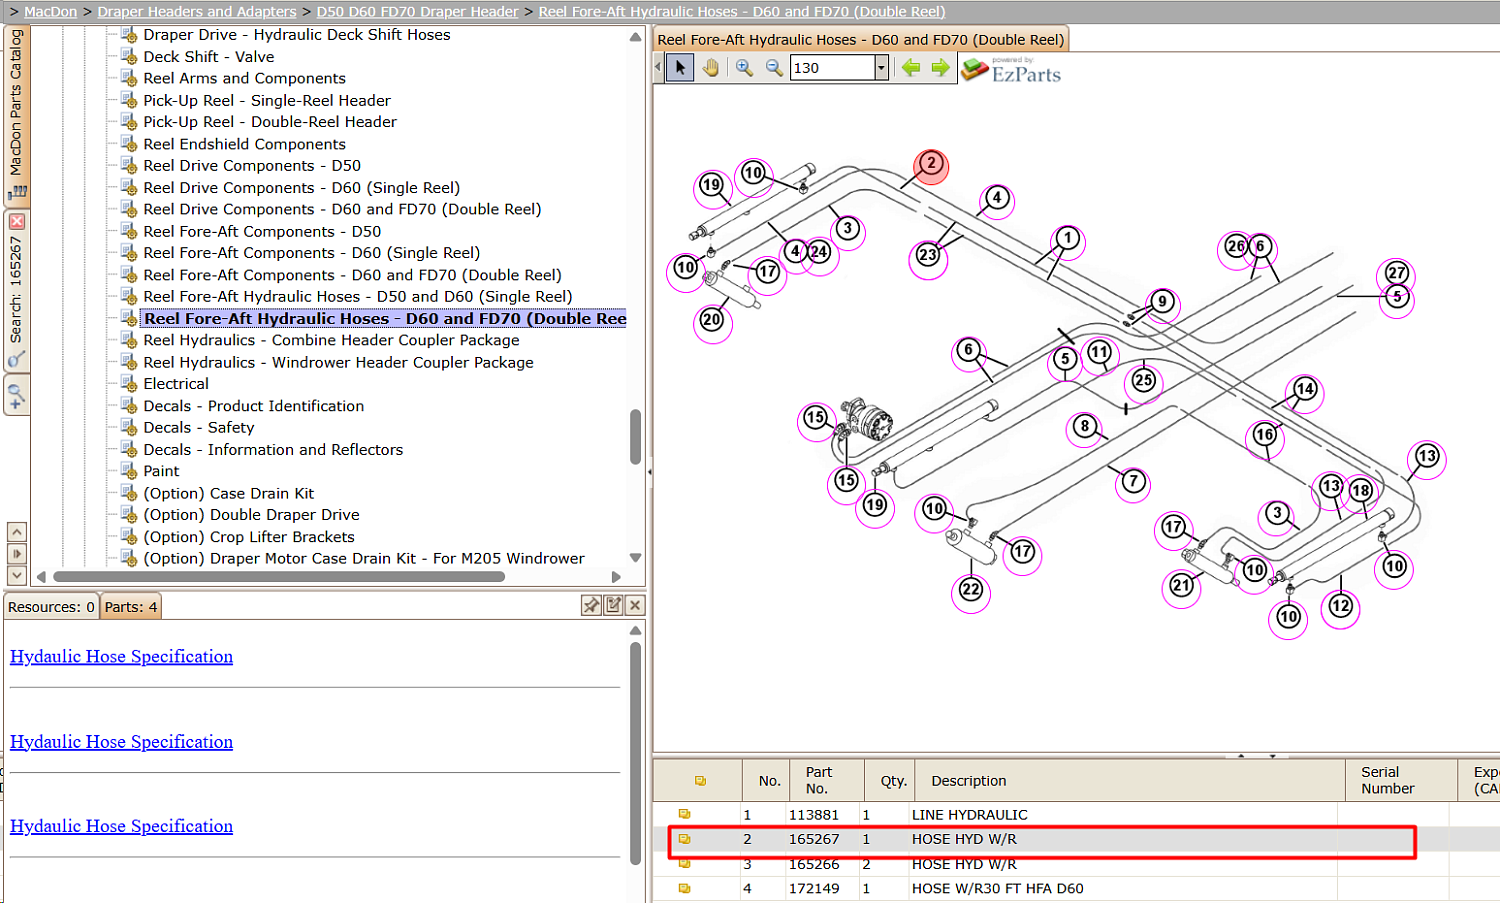Select the pointer arrow tool

pyautogui.click(x=680, y=68)
